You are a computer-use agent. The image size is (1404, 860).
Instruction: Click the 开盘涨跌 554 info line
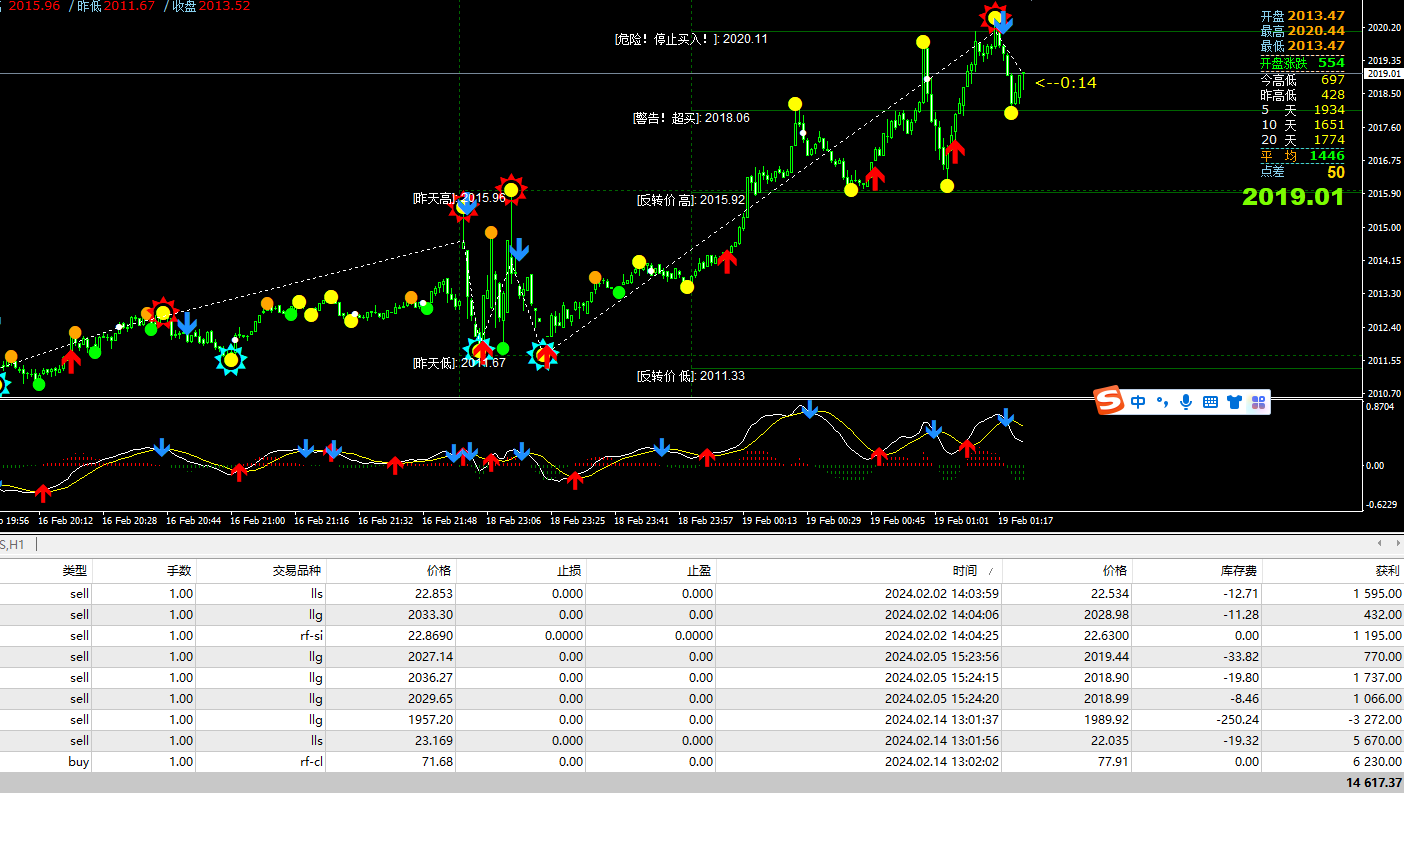click(x=1302, y=63)
